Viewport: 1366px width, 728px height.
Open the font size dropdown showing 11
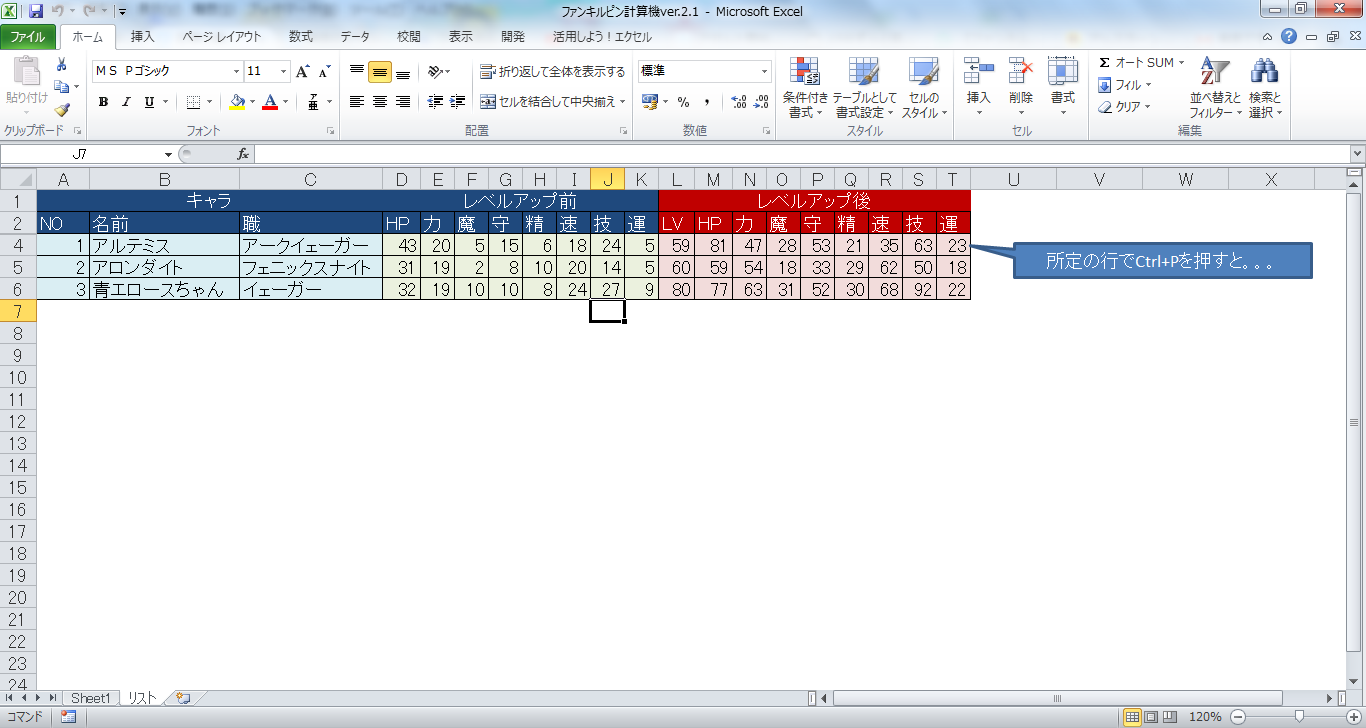(x=284, y=72)
